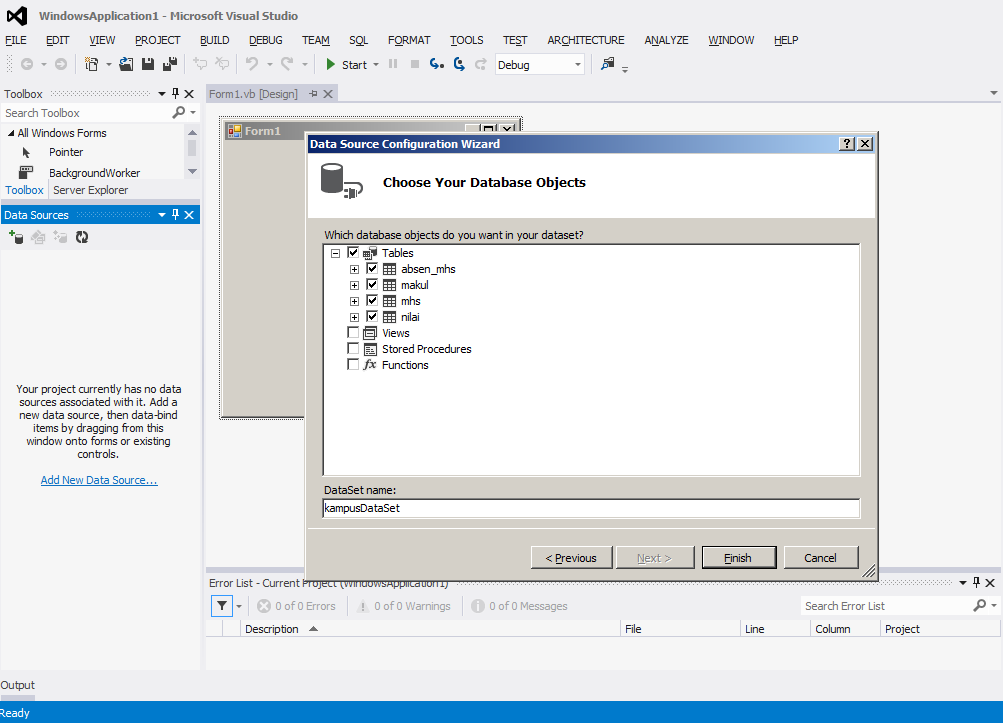Click the DataSet name input field

point(591,508)
